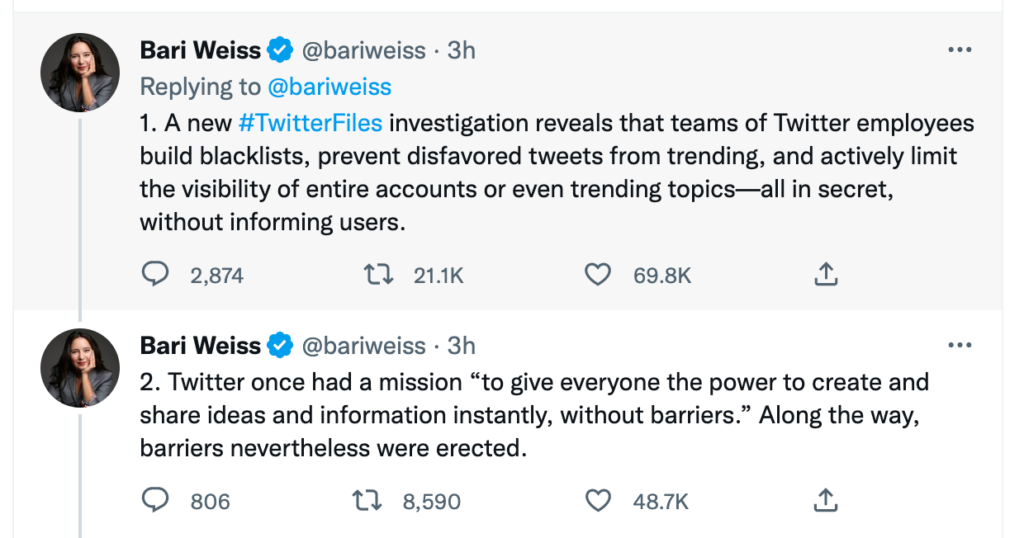
Task: Like the first tweet with 69.8K likes
Action: pyautogui.click(x=598, y=274)
